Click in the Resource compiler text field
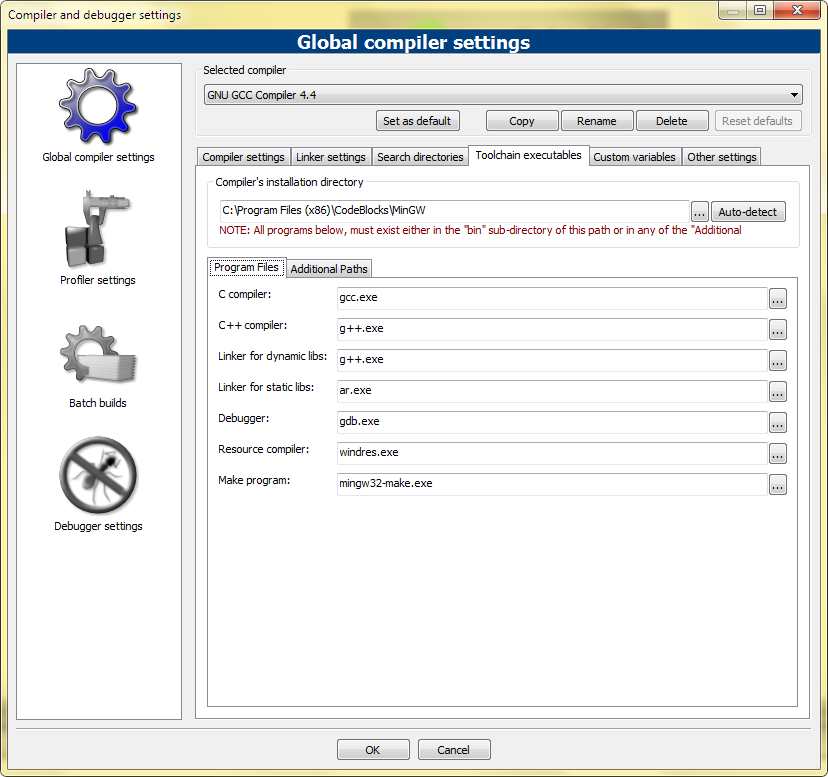This screenshot has width=828, height=777. (551, 453)
